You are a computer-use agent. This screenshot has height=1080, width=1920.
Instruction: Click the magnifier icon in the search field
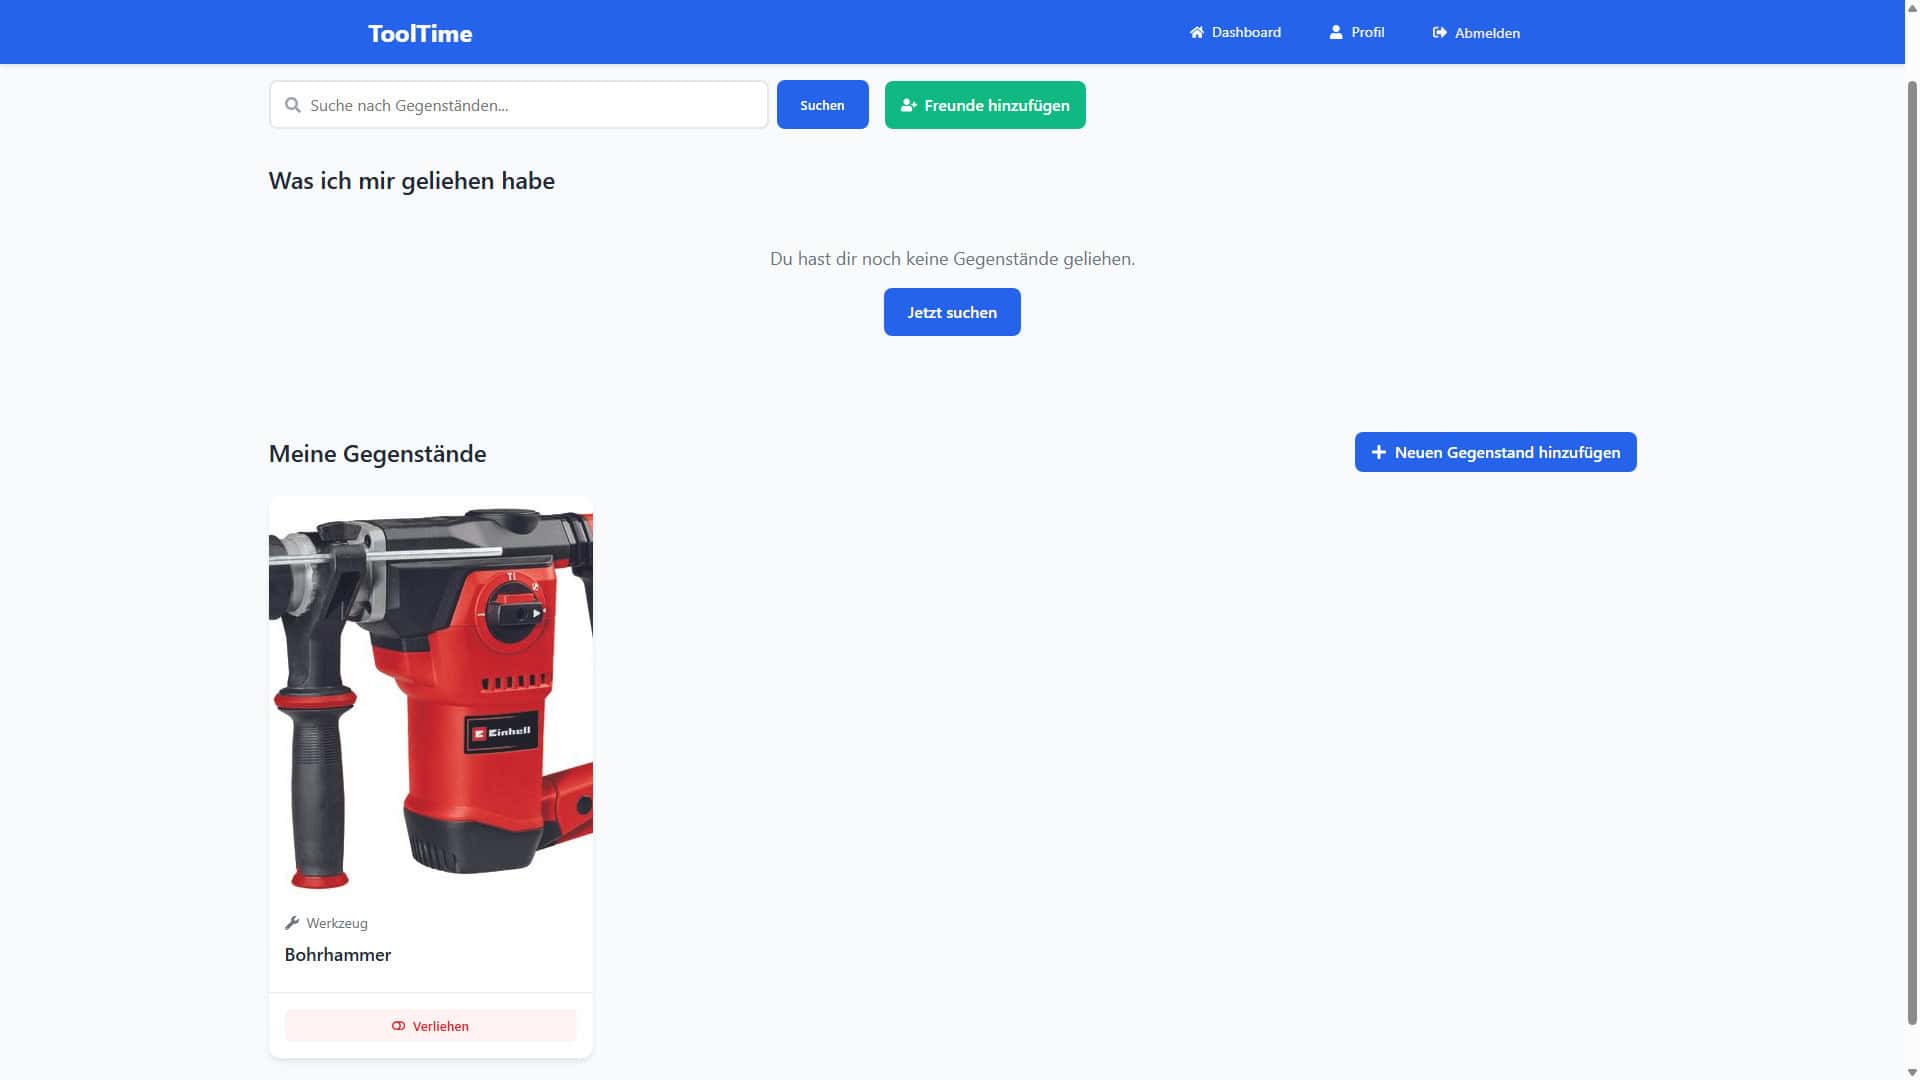[292, 104]
